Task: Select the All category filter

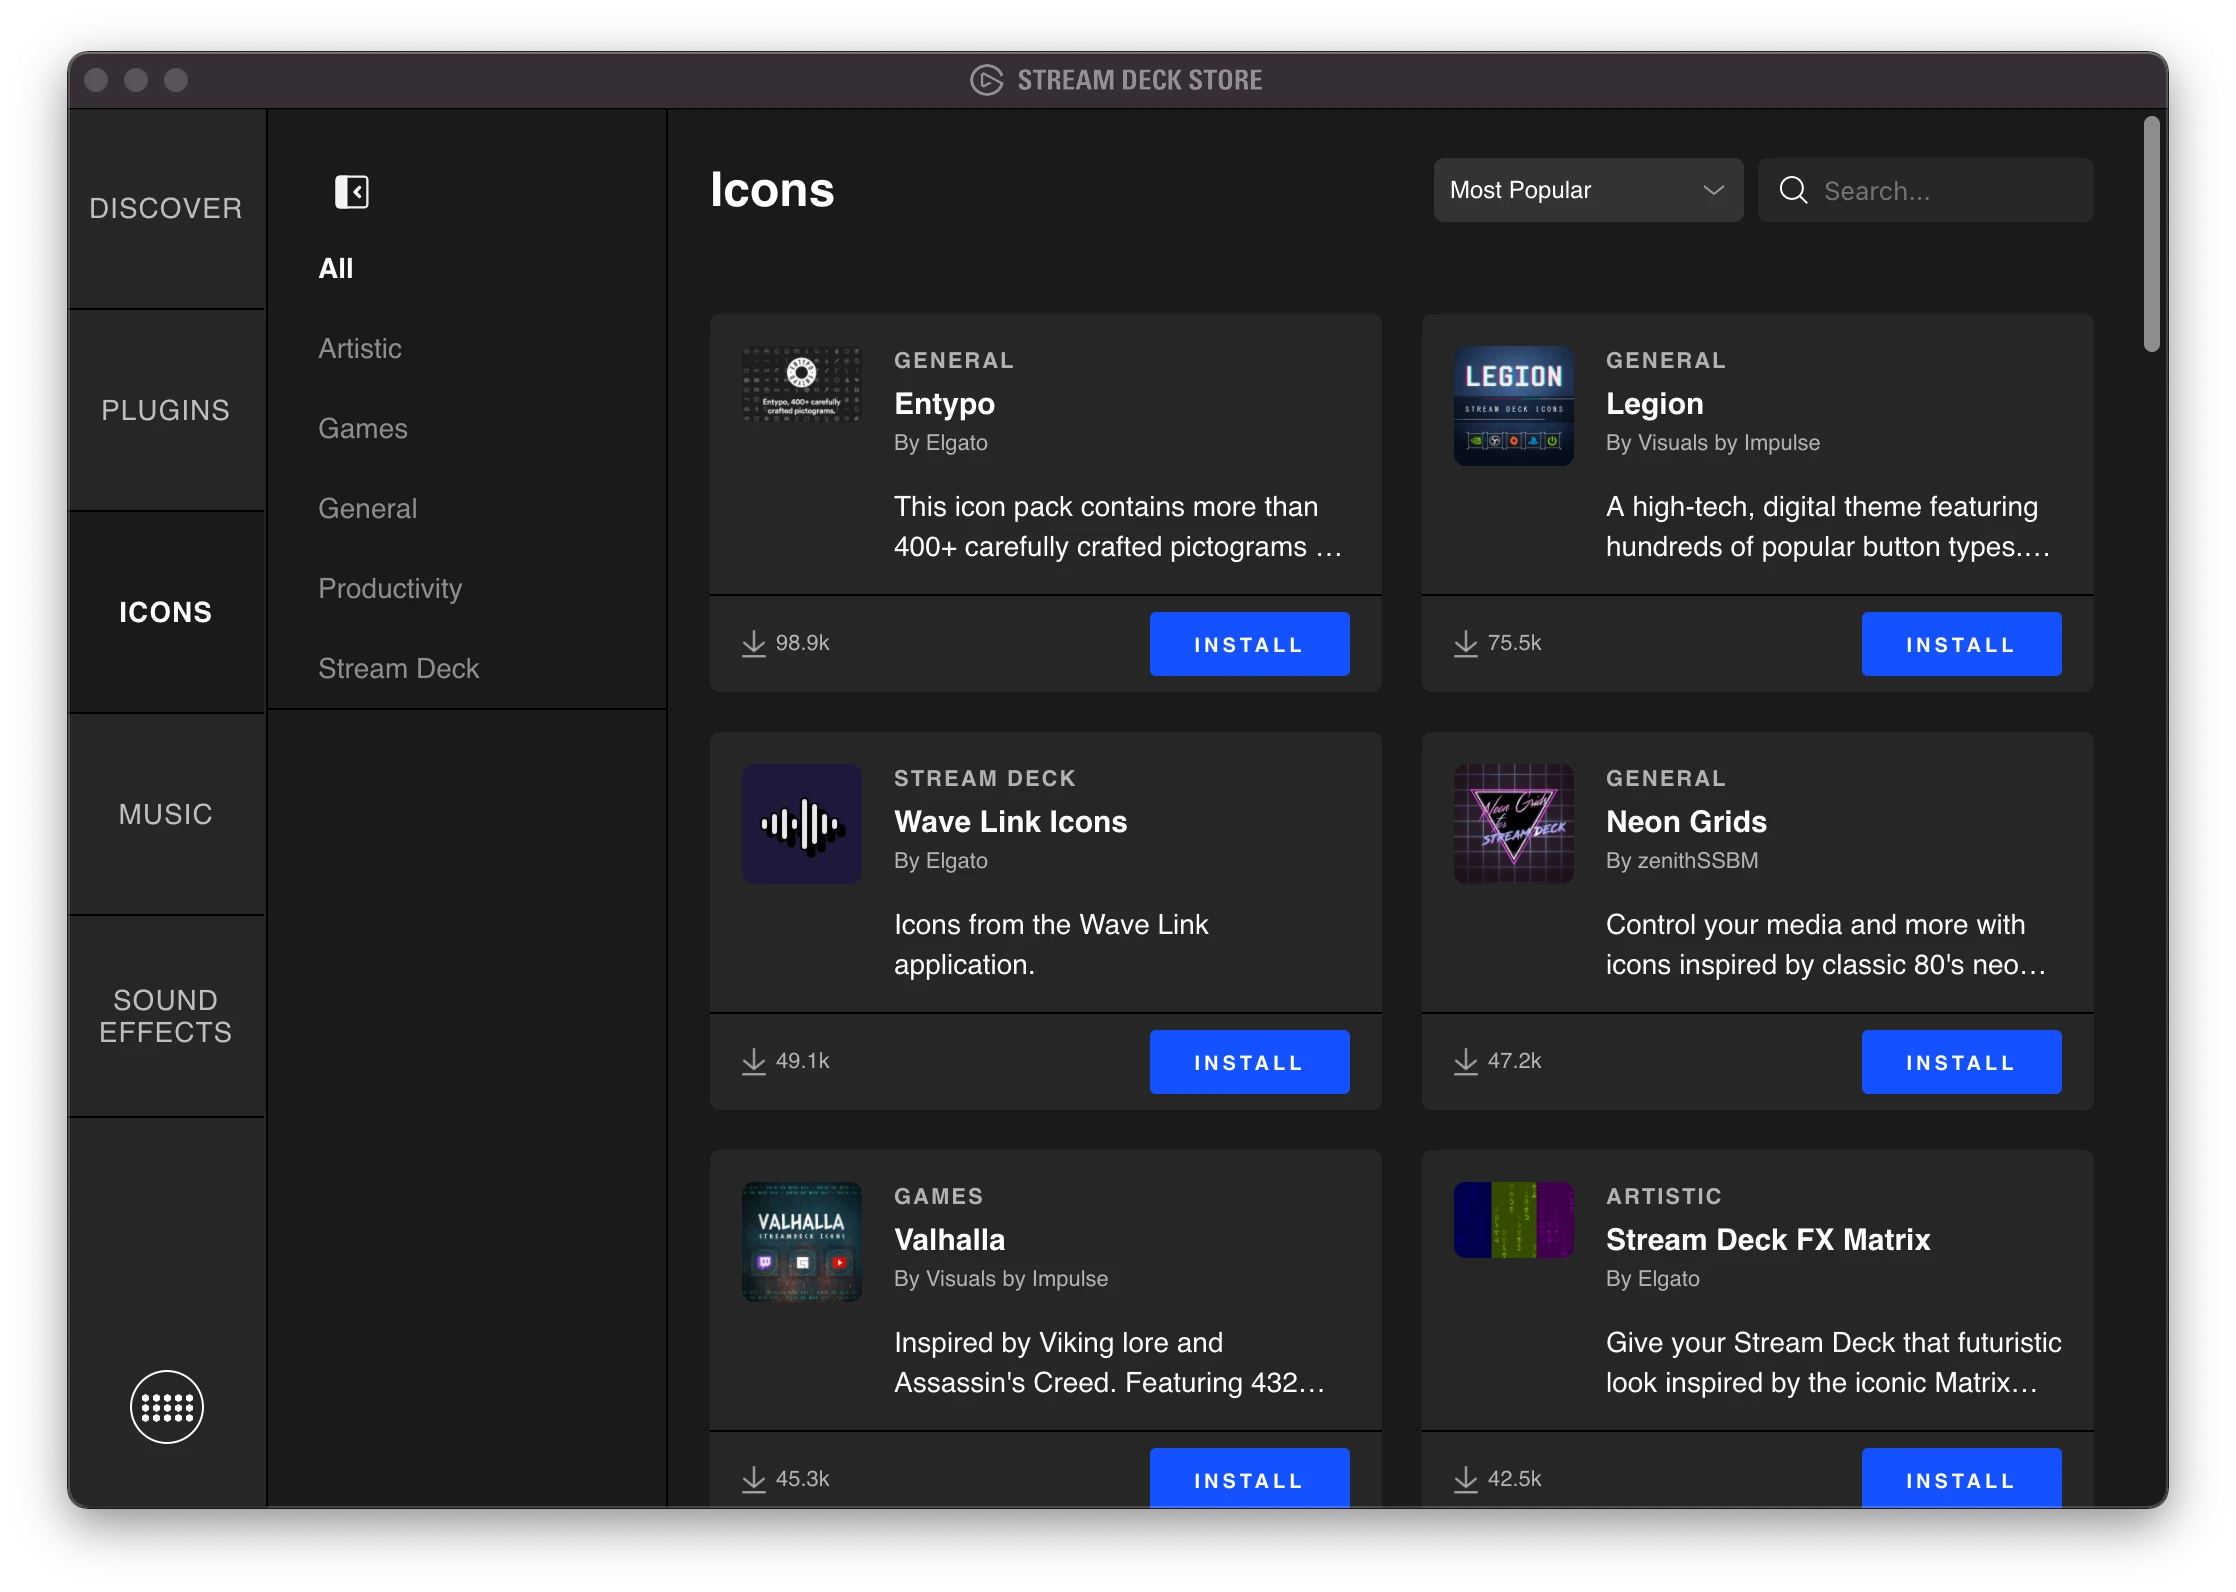Action: tap(336, 268)
